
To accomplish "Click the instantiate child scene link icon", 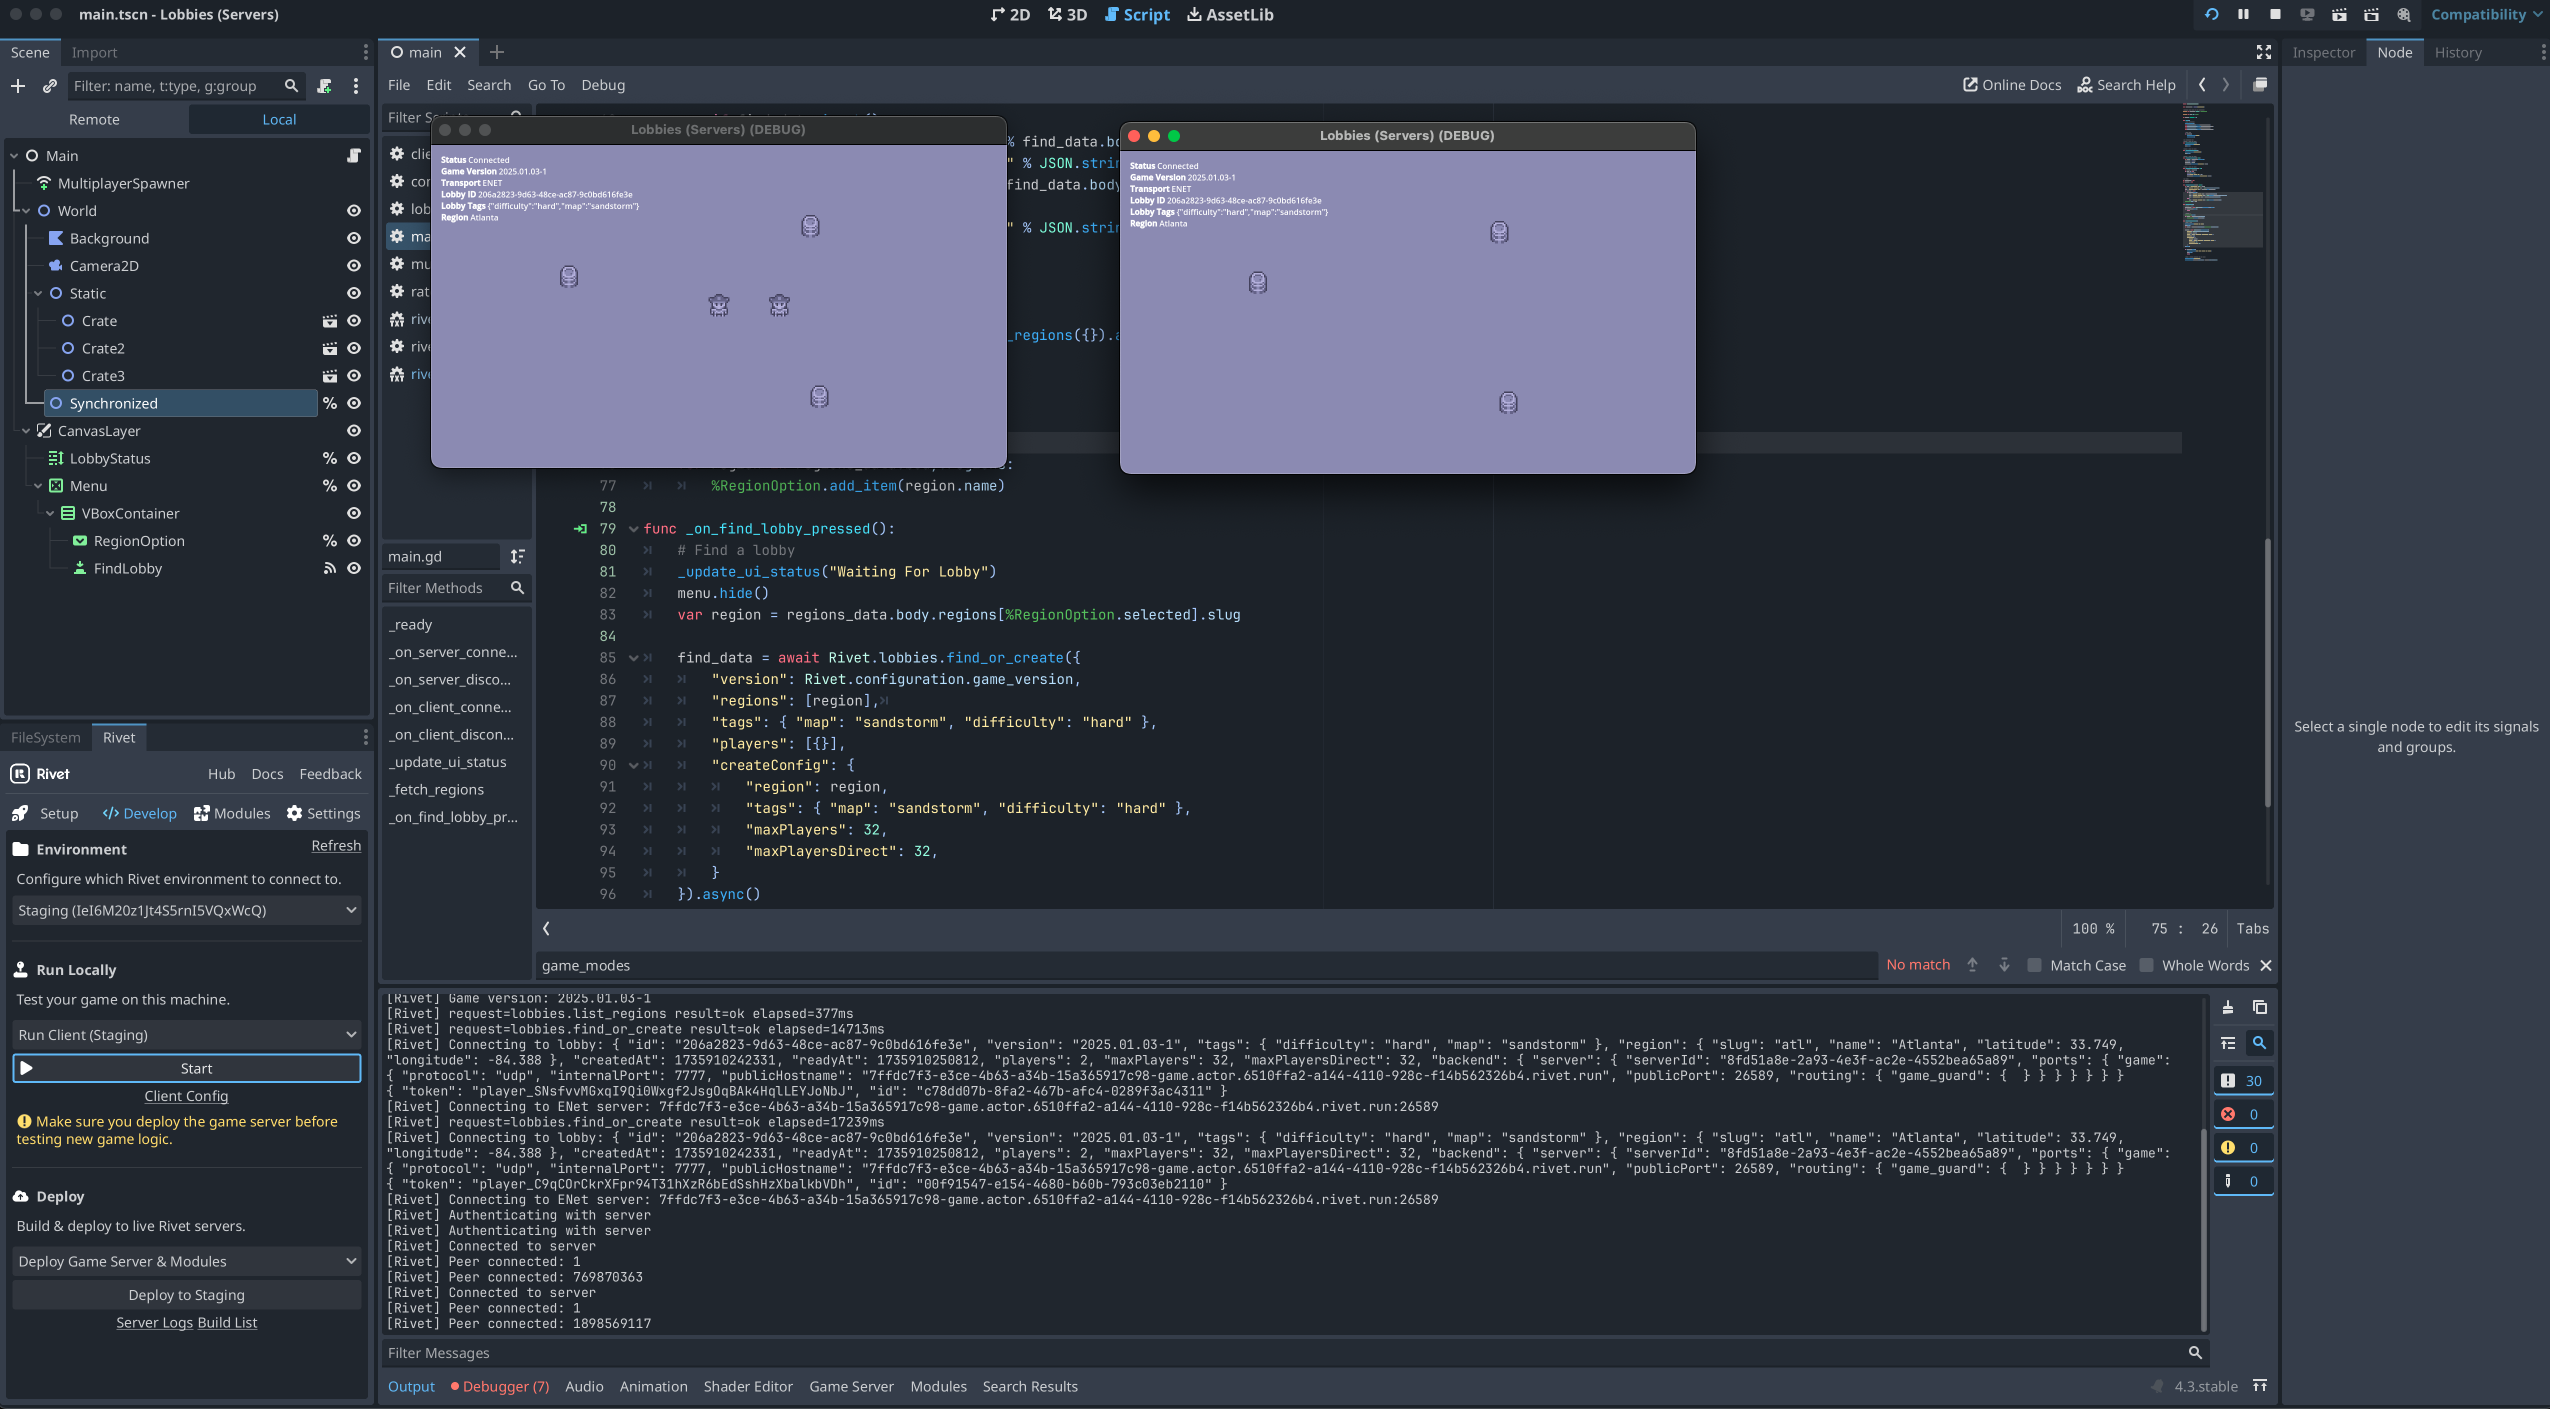I will tap(49, 86).
